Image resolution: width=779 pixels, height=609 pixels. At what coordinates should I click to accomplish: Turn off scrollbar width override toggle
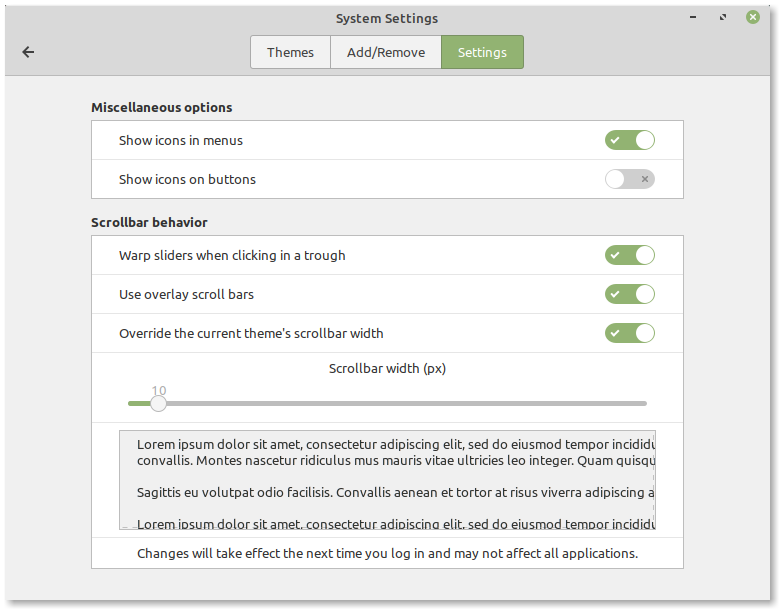(x=629, y=333)
